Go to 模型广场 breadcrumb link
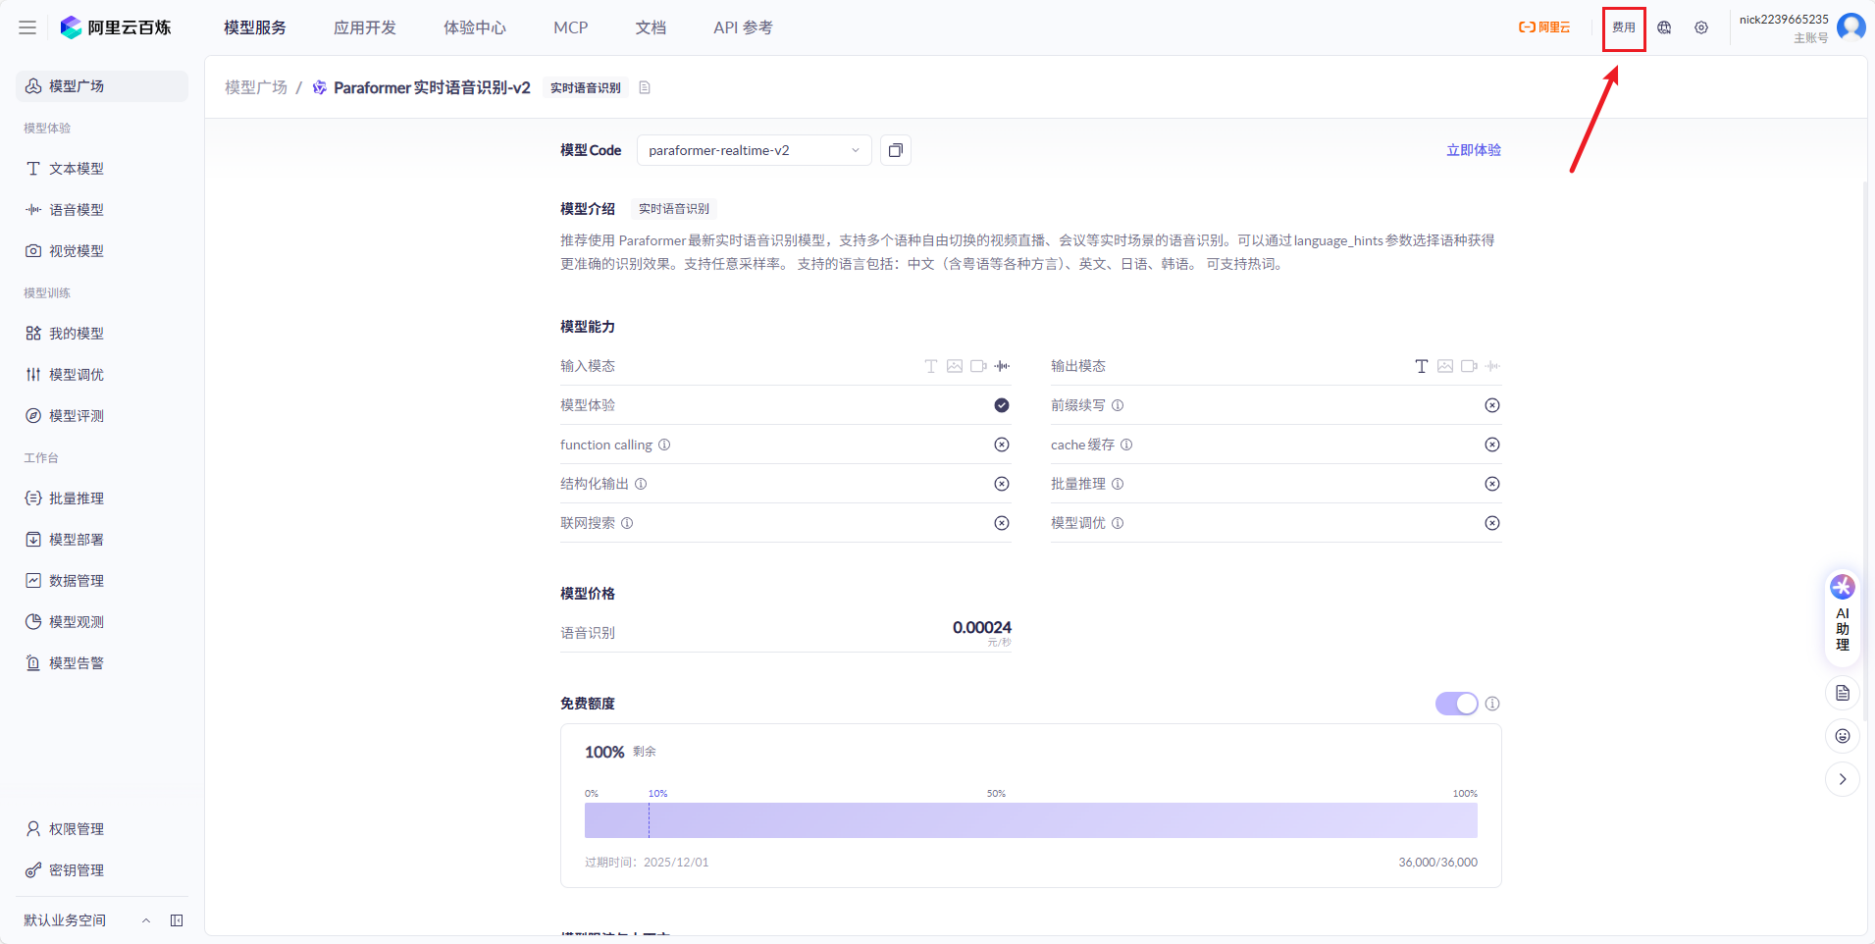The image size is (1875, 944). [256, 88]
